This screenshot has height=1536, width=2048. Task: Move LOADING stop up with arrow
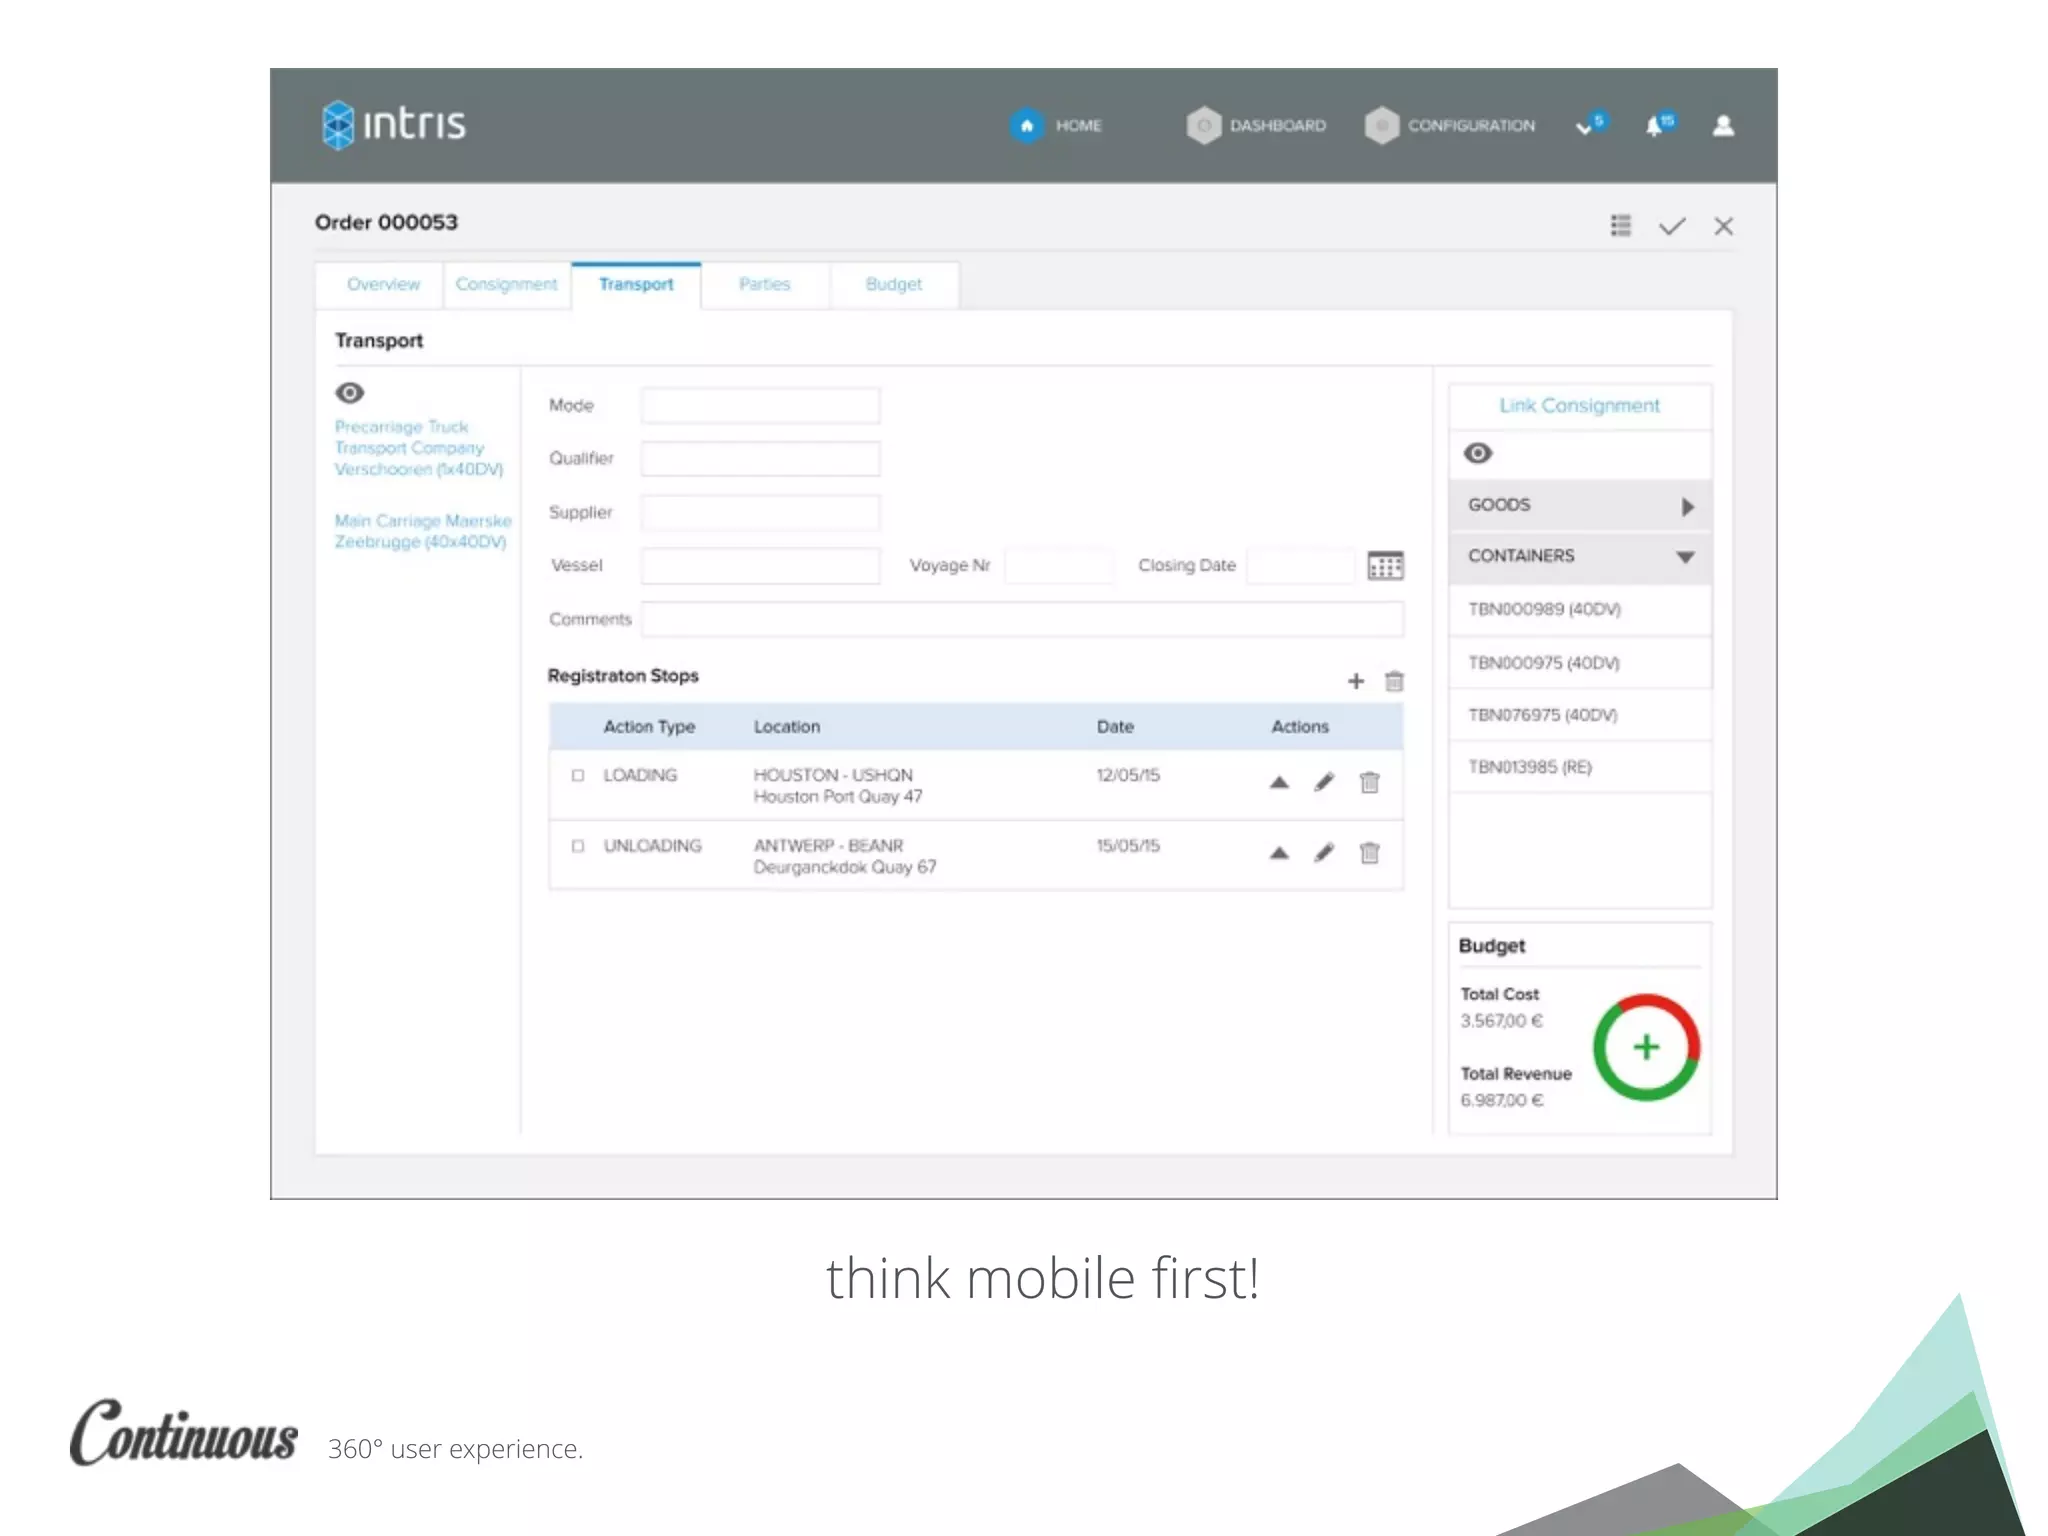(x=1279, y=782)
